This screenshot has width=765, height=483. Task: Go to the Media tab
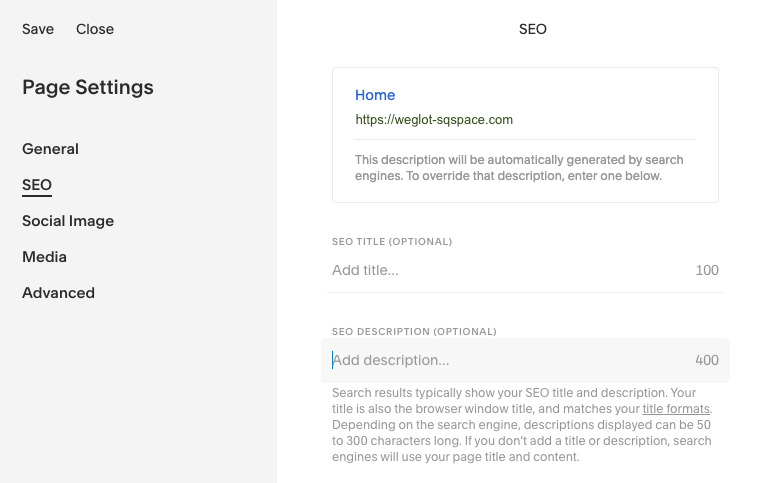(44, 257)
